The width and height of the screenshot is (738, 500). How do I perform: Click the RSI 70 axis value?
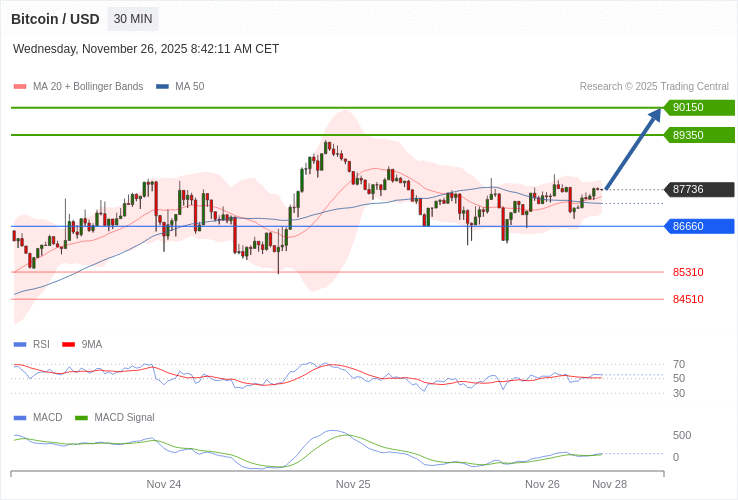pos(679,364)
